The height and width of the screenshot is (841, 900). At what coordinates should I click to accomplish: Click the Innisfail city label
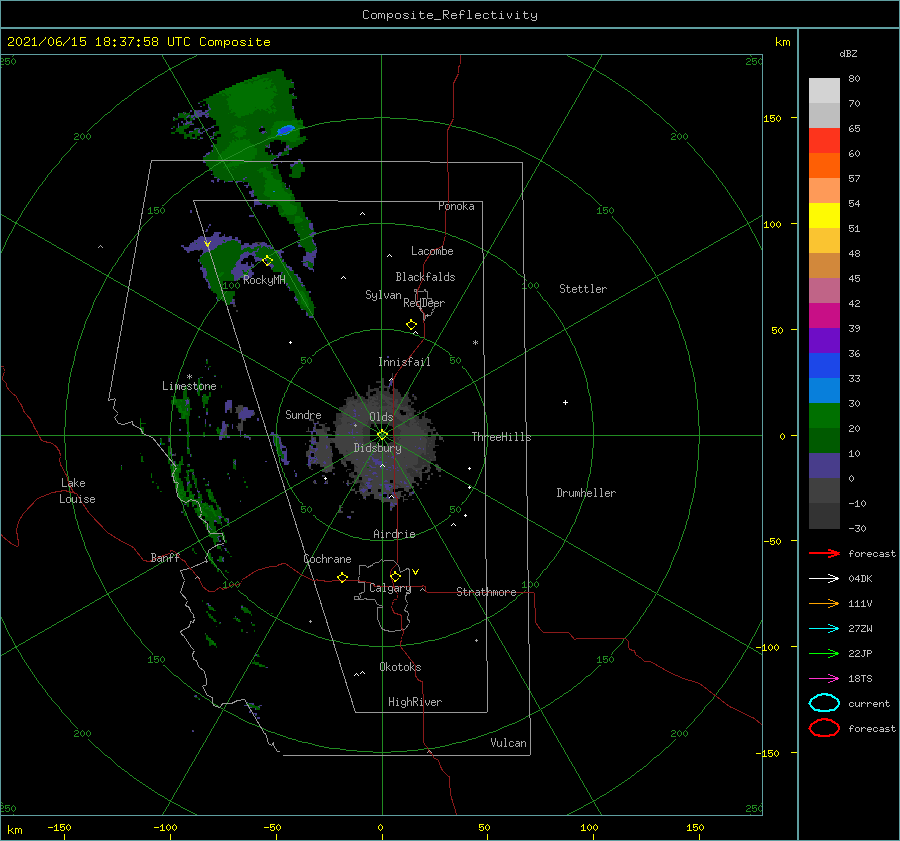[404, 362]
